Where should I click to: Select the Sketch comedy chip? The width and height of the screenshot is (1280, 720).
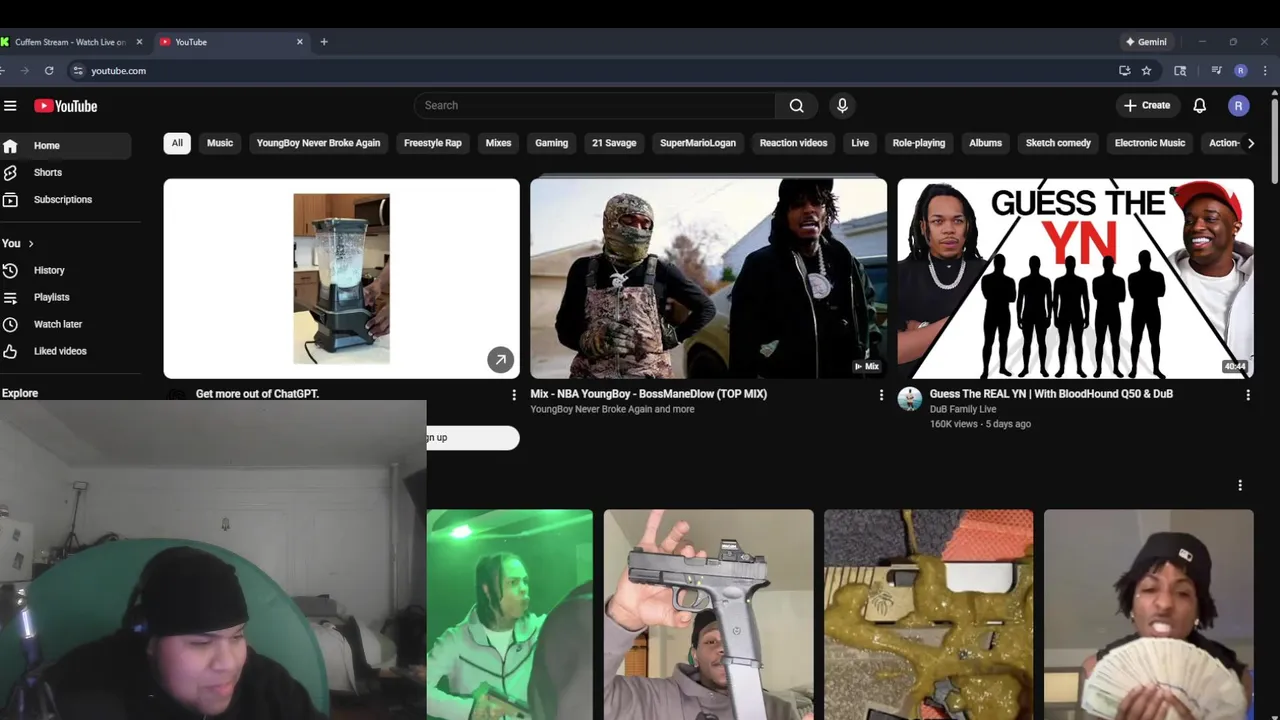click(1058, 143)
